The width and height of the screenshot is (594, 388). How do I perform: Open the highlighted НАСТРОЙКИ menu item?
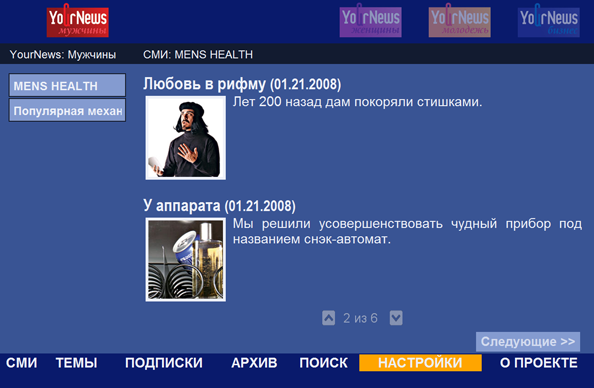tap(420, 363)
